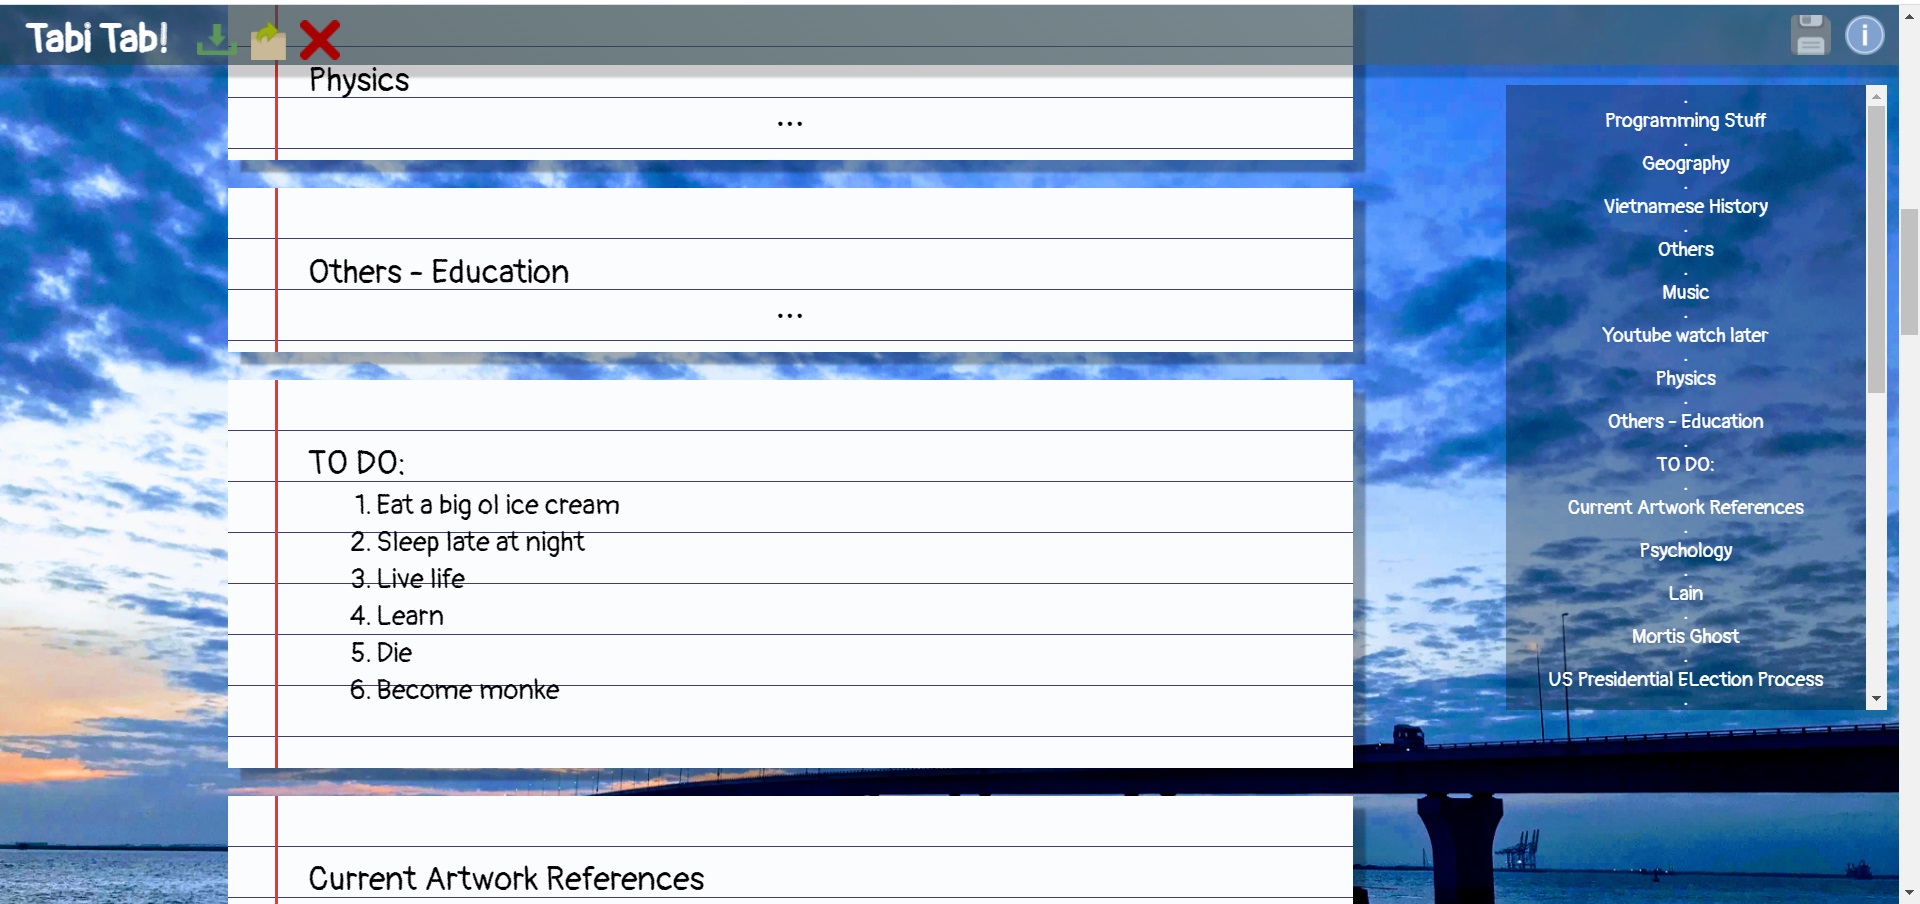Viewport: 1920px width, 904px height.
Task: Open US Presidential ELection Process section
Action: [1685, 679]
